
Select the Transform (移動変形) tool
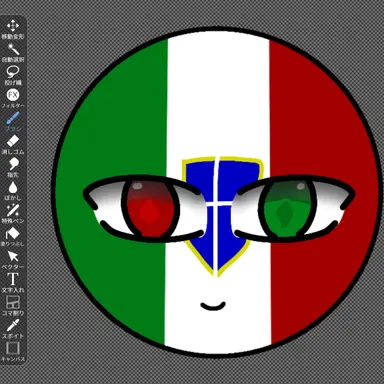pos(13,29)
